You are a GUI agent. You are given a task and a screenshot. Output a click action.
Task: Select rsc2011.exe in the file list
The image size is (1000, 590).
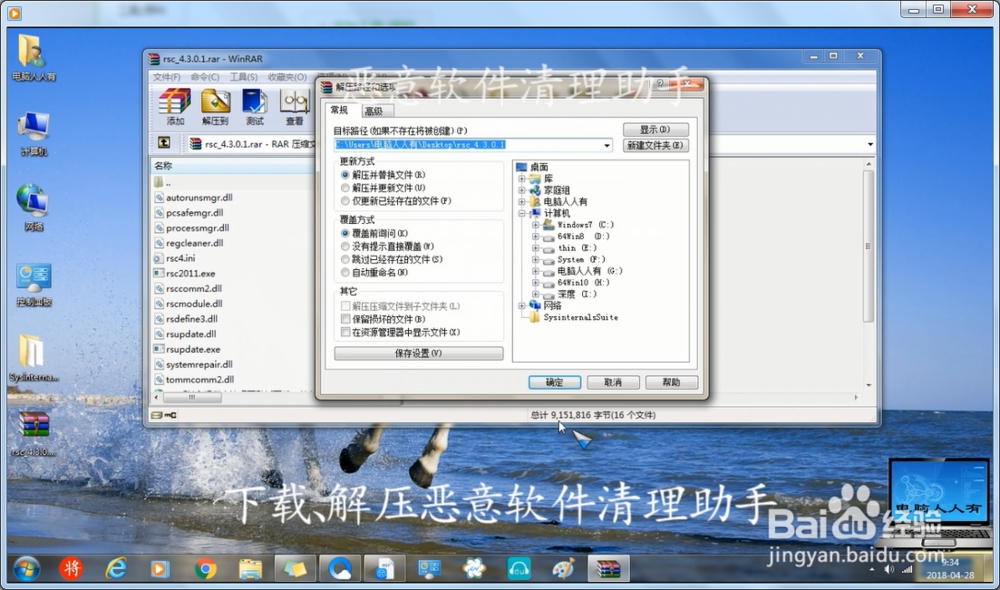tap(190, 274)
